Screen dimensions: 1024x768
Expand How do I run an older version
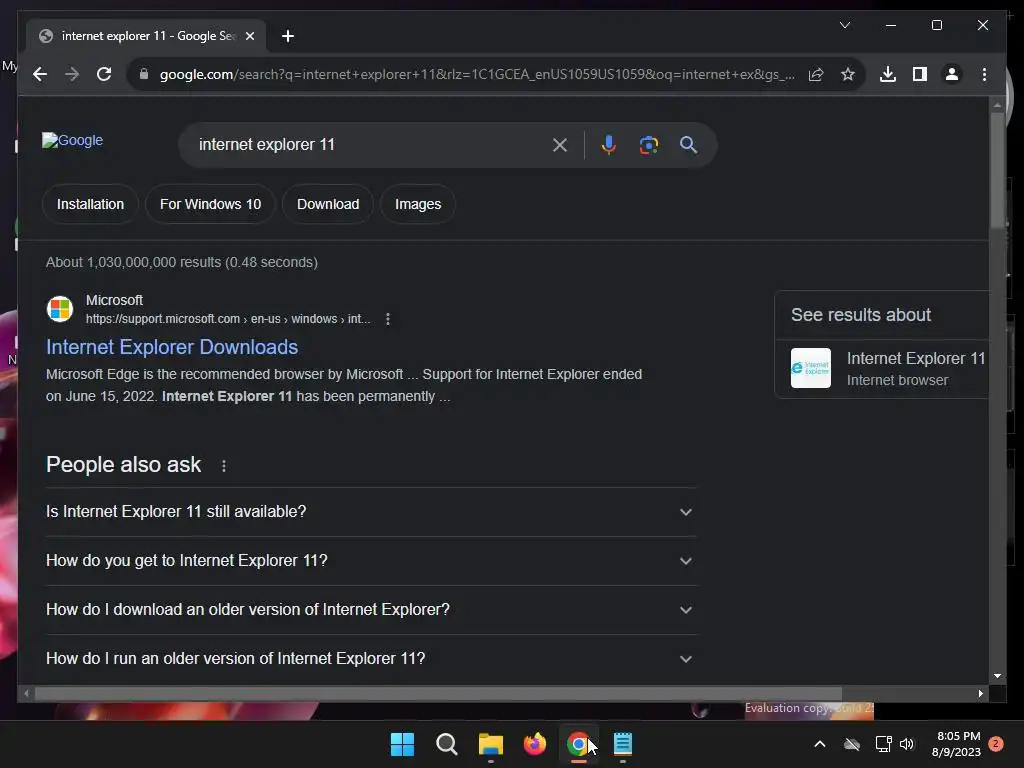coord(371,659)
